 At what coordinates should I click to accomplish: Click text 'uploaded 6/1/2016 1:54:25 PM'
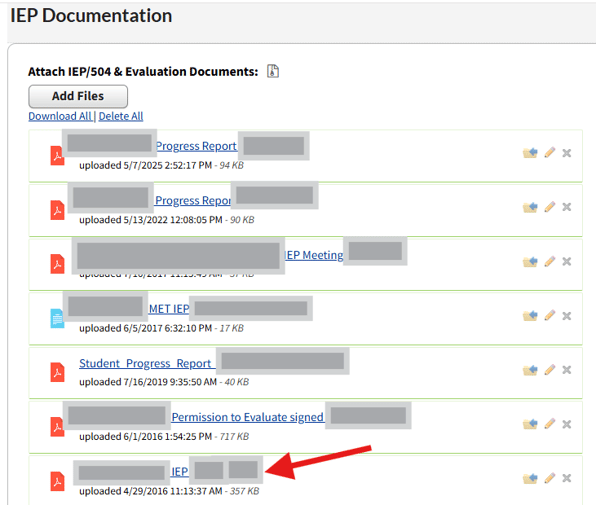[146, 436]
